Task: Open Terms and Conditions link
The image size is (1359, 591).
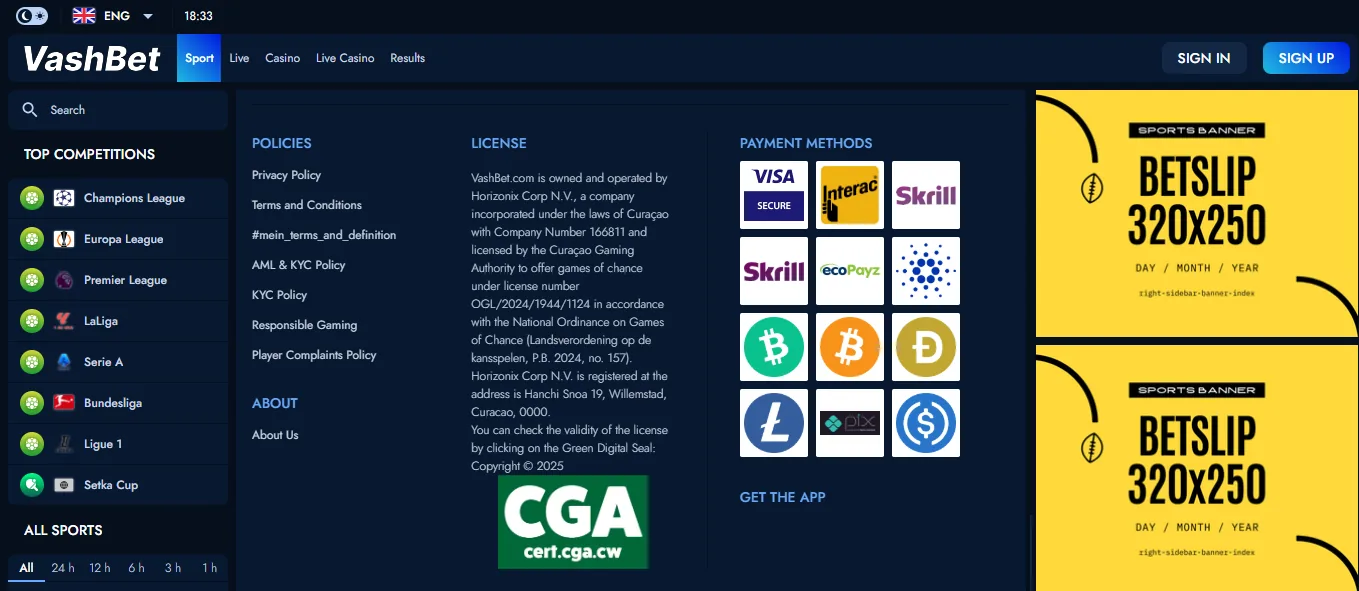Action: (307, 205)
